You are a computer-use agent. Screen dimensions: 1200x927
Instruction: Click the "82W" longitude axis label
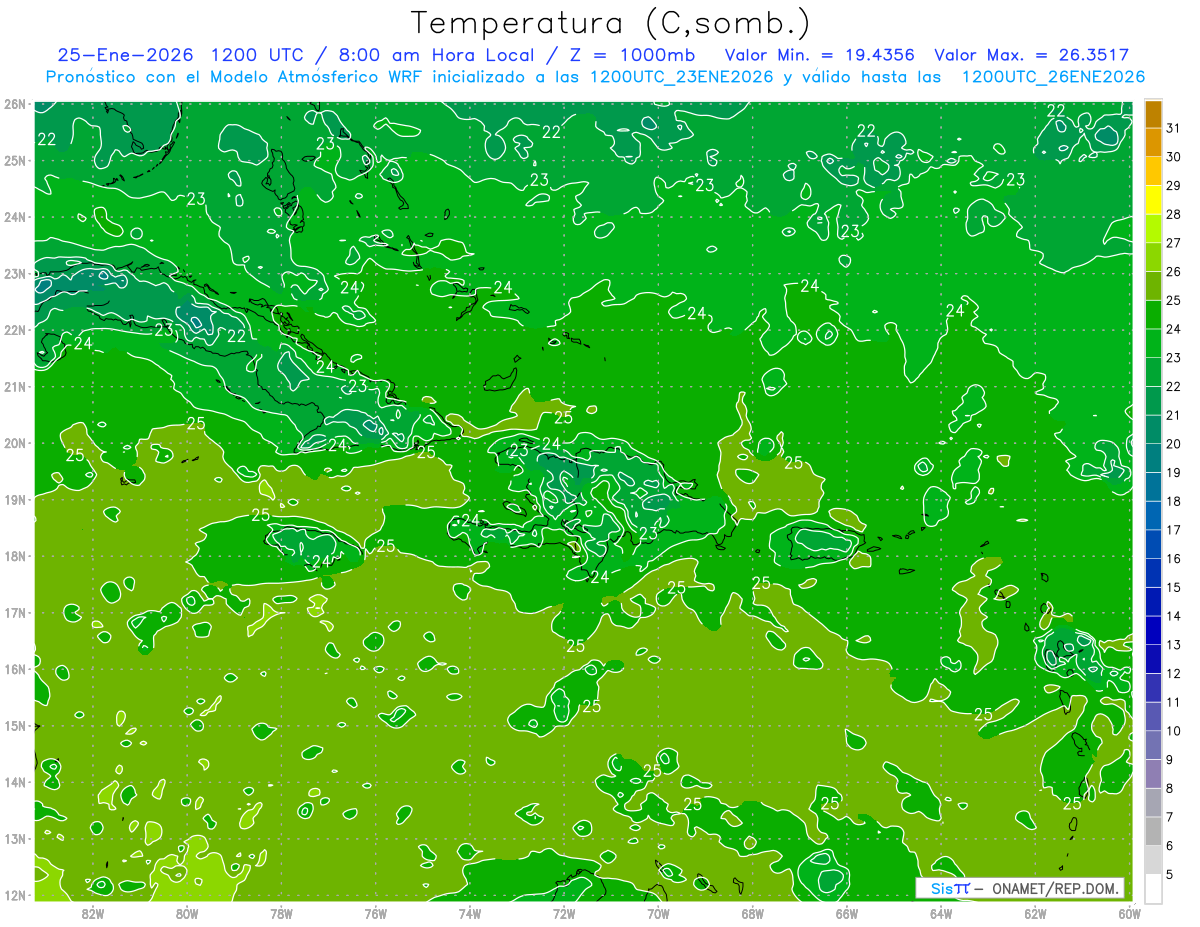[x=92, y=912]
